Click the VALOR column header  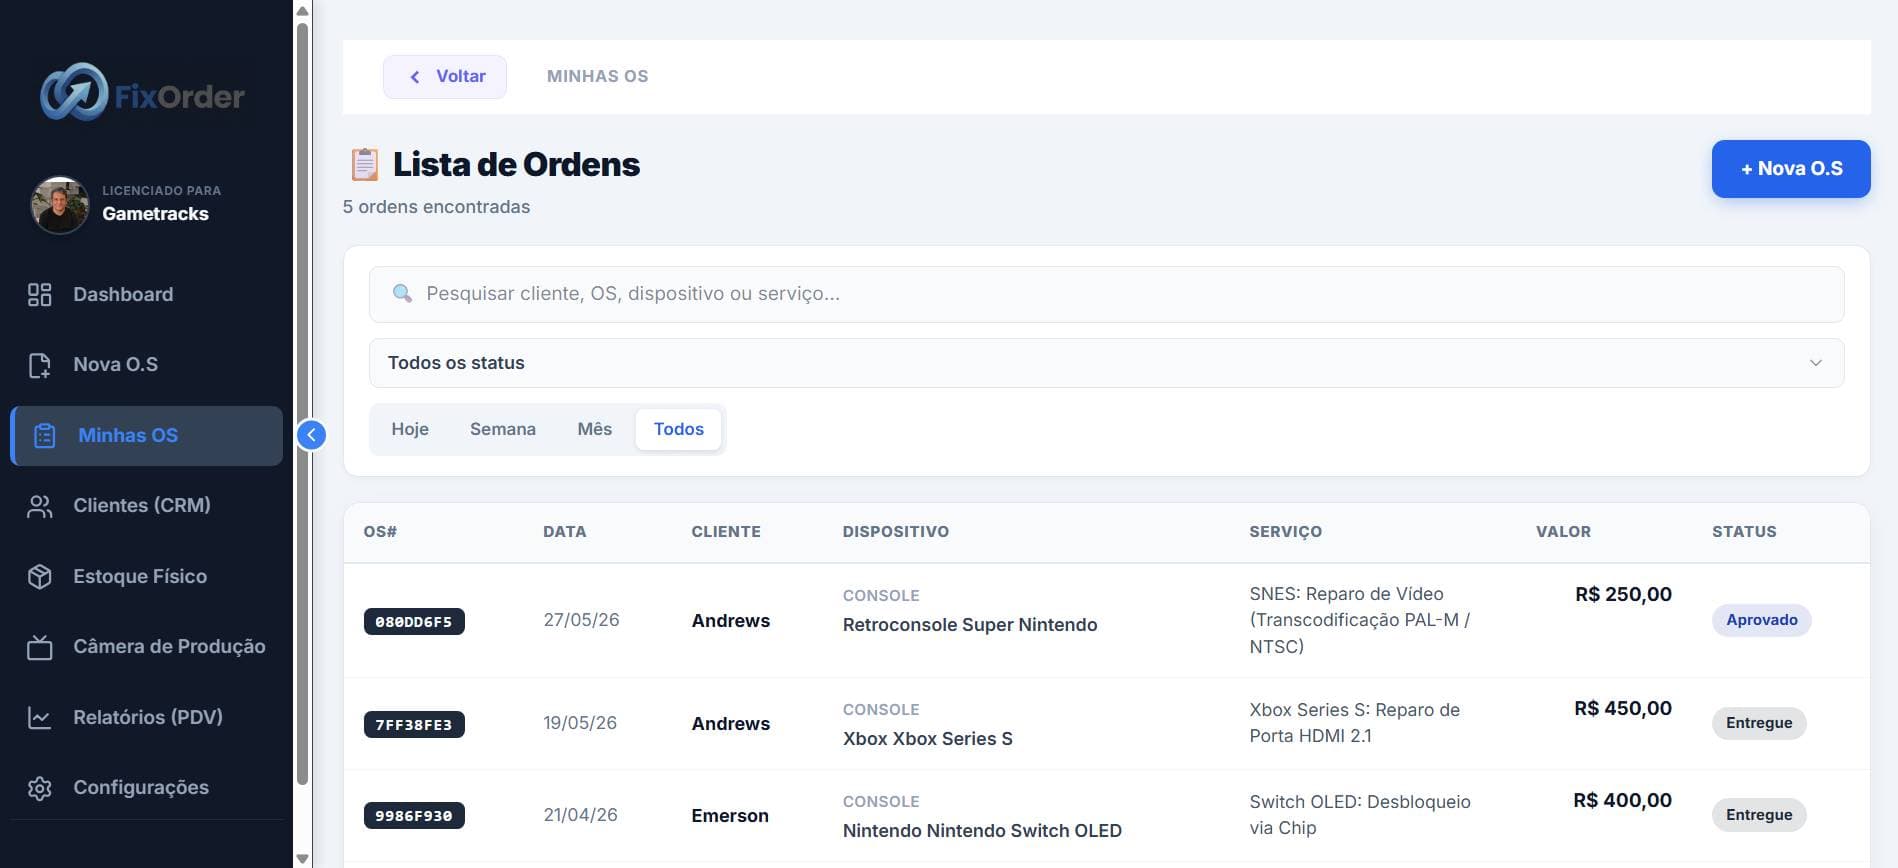(x=1563, y=532)
